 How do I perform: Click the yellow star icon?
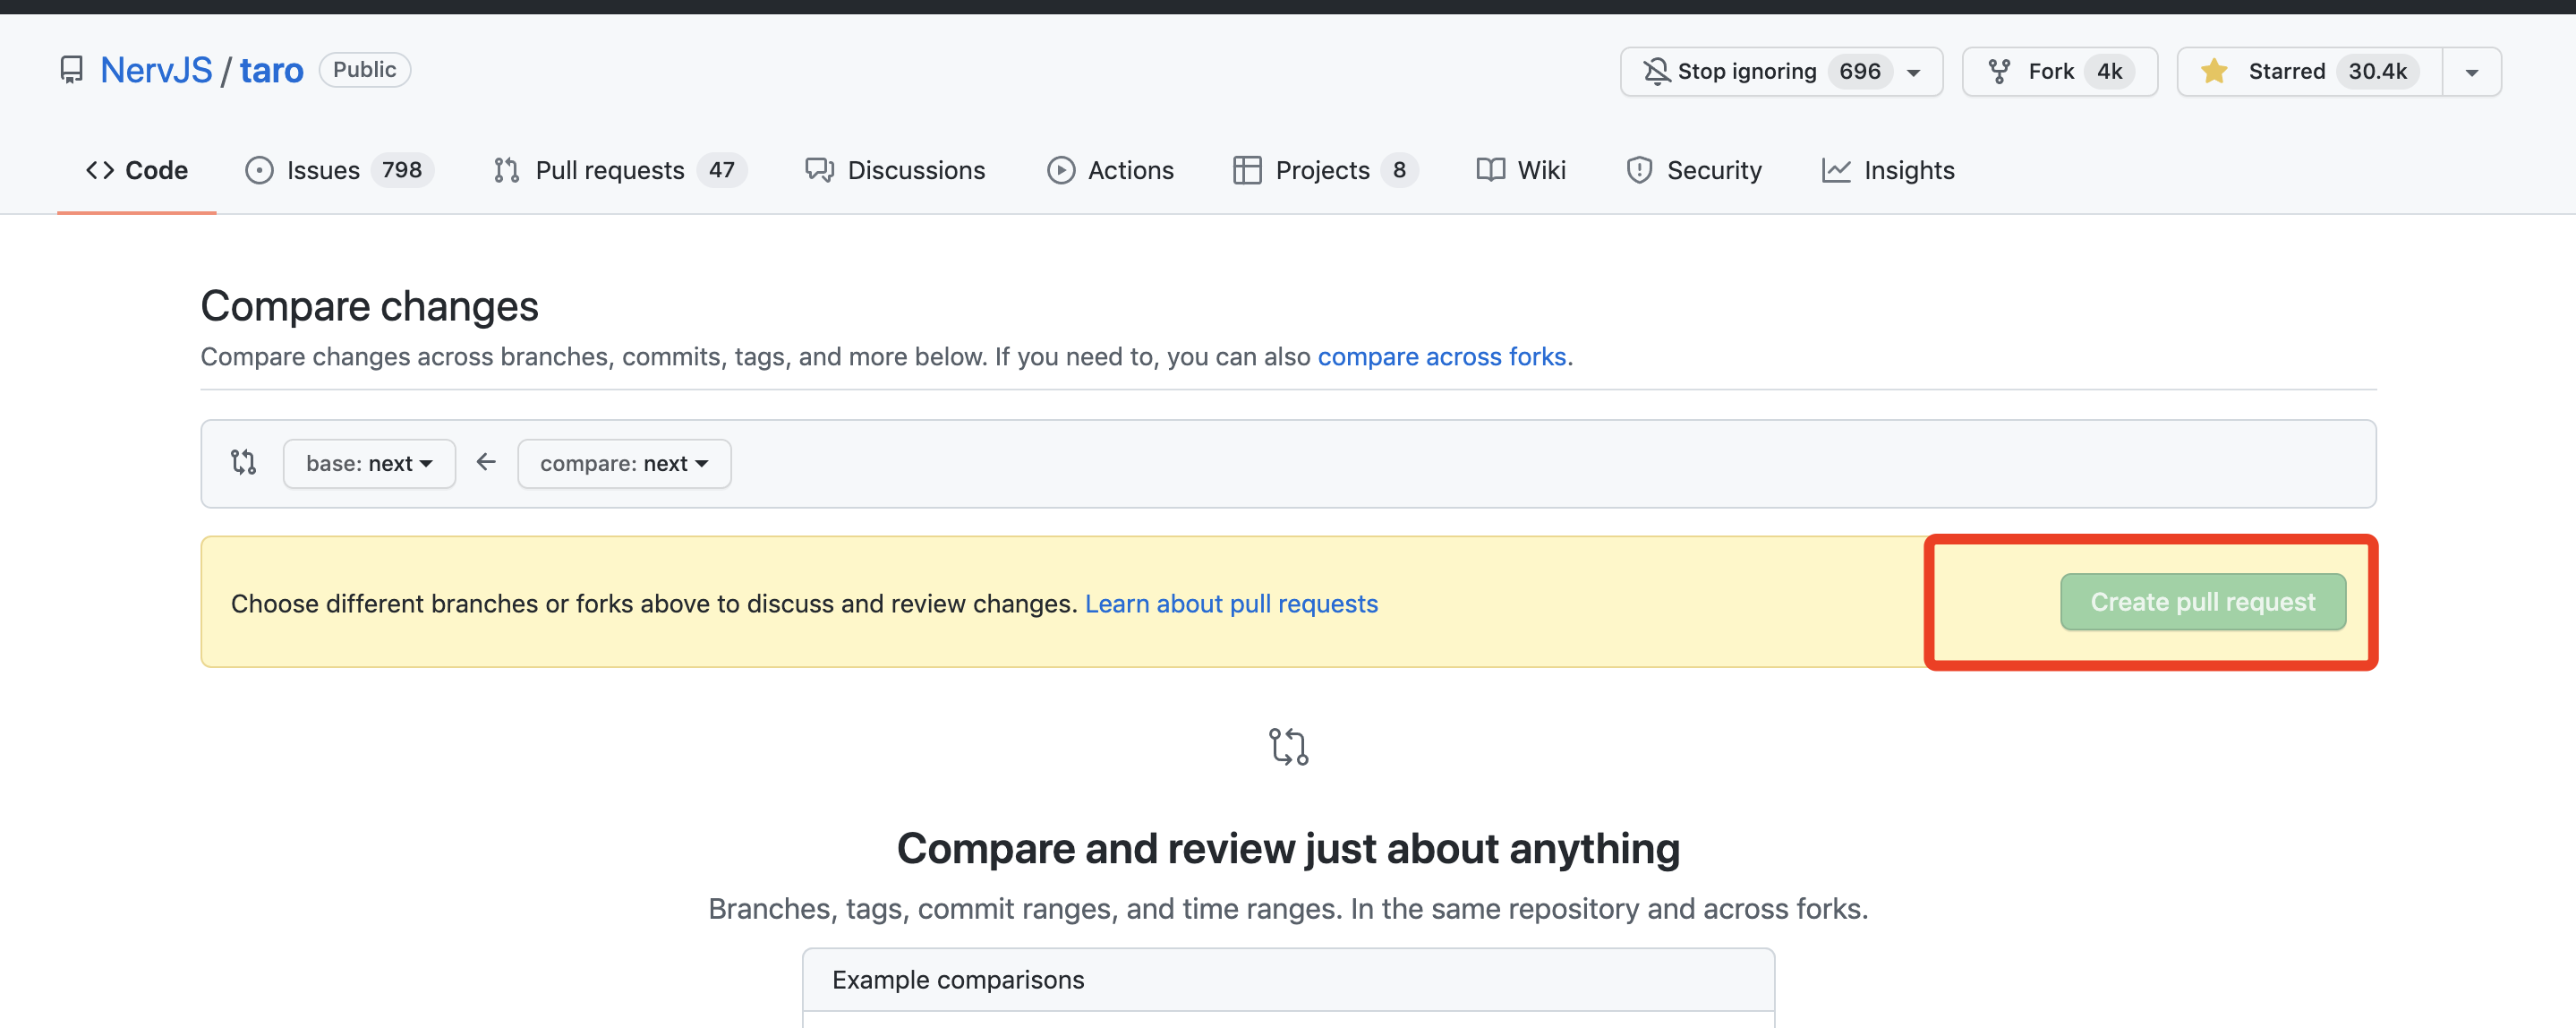click(2214, 71)
